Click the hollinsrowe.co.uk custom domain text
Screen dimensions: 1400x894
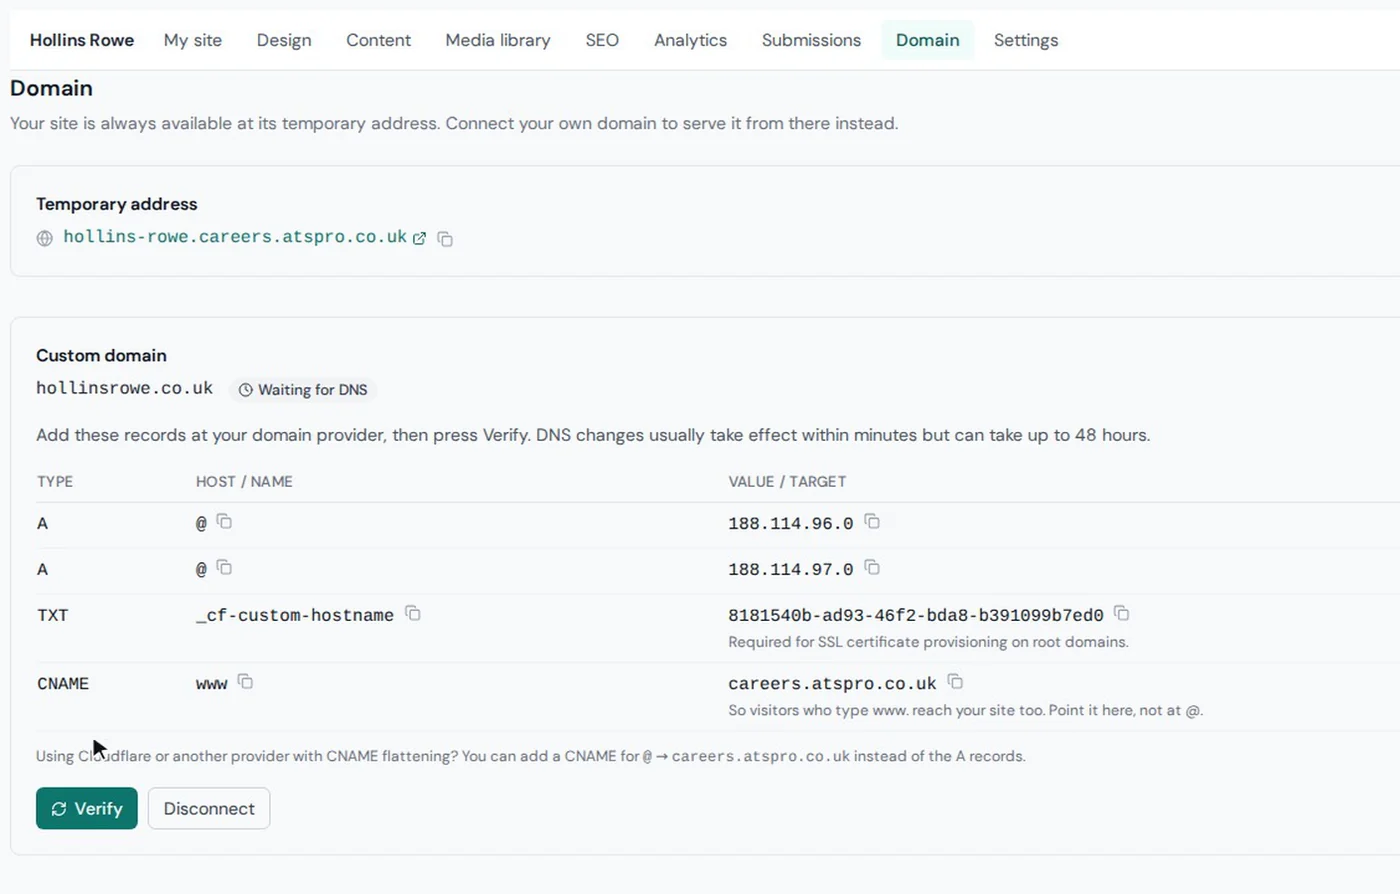(x=125, y=388)
